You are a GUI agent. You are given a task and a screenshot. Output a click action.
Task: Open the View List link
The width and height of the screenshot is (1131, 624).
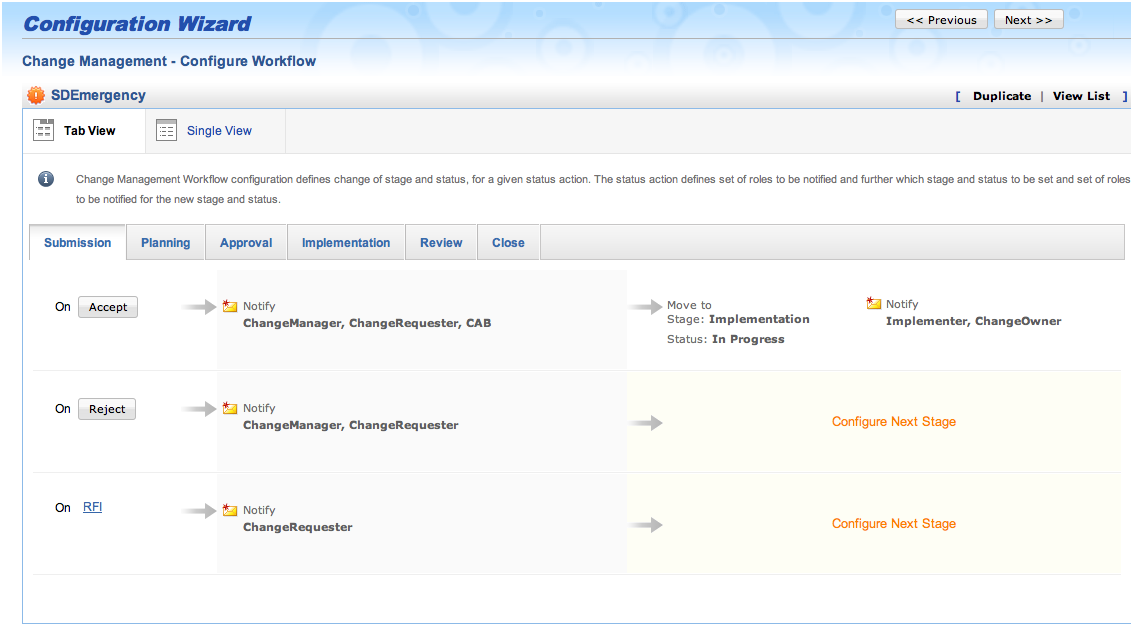click(1081, 95)
